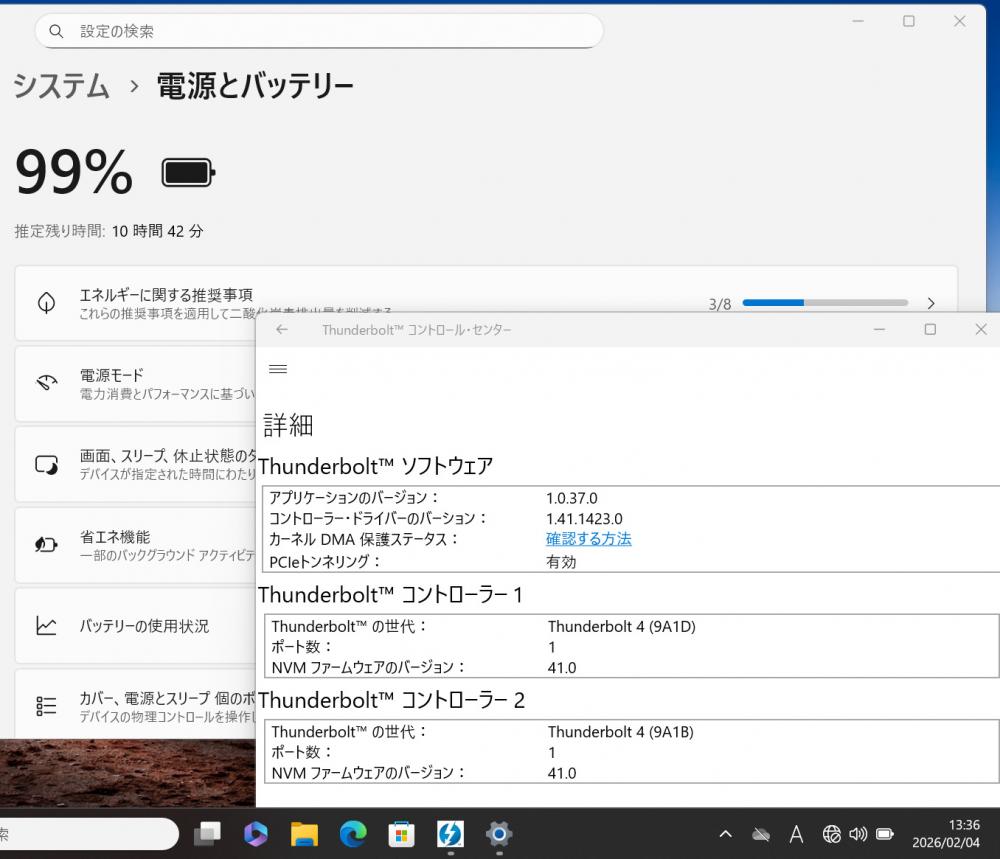Open Microsoft Store from taskbar
The width and height of the screenshot is (1000, 859).
tap(401, 833)
